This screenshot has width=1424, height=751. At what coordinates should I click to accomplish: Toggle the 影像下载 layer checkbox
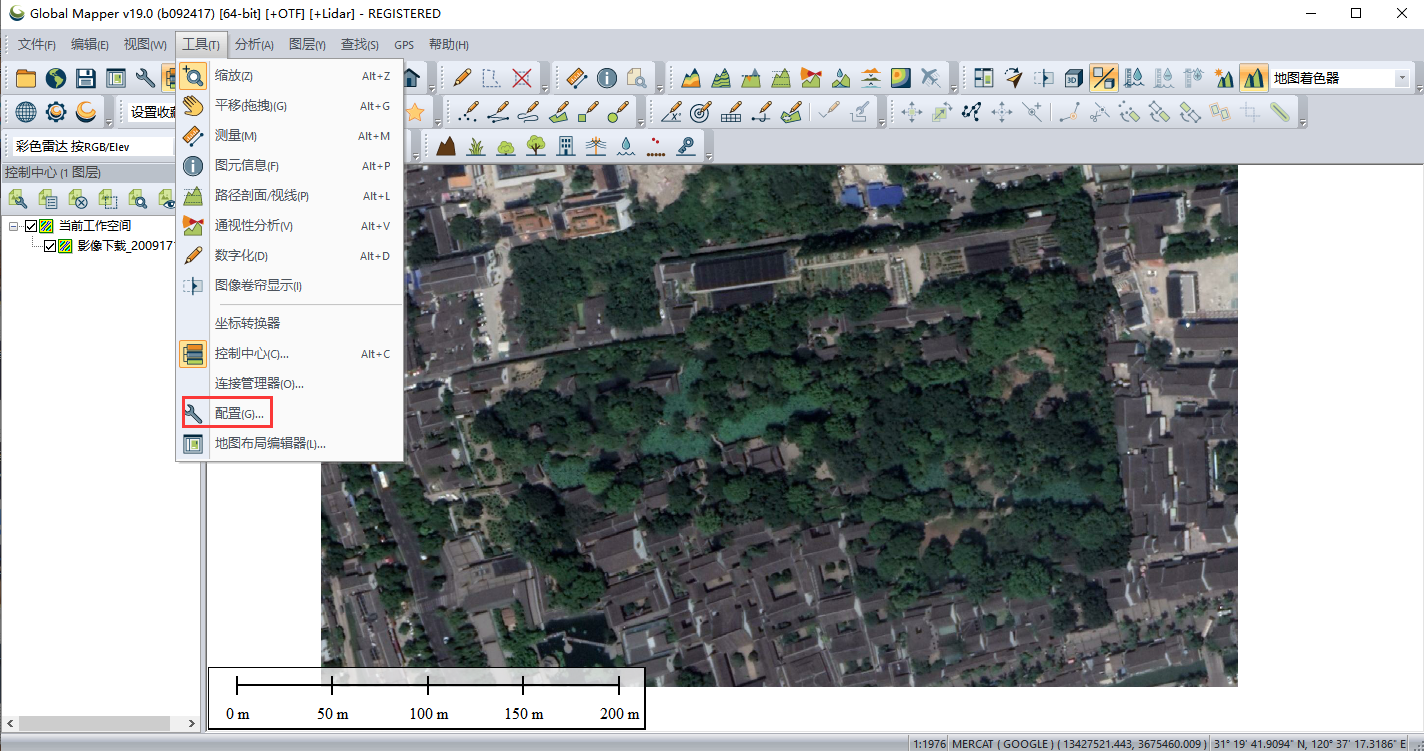pyautogui.click(x=50, y=246)
